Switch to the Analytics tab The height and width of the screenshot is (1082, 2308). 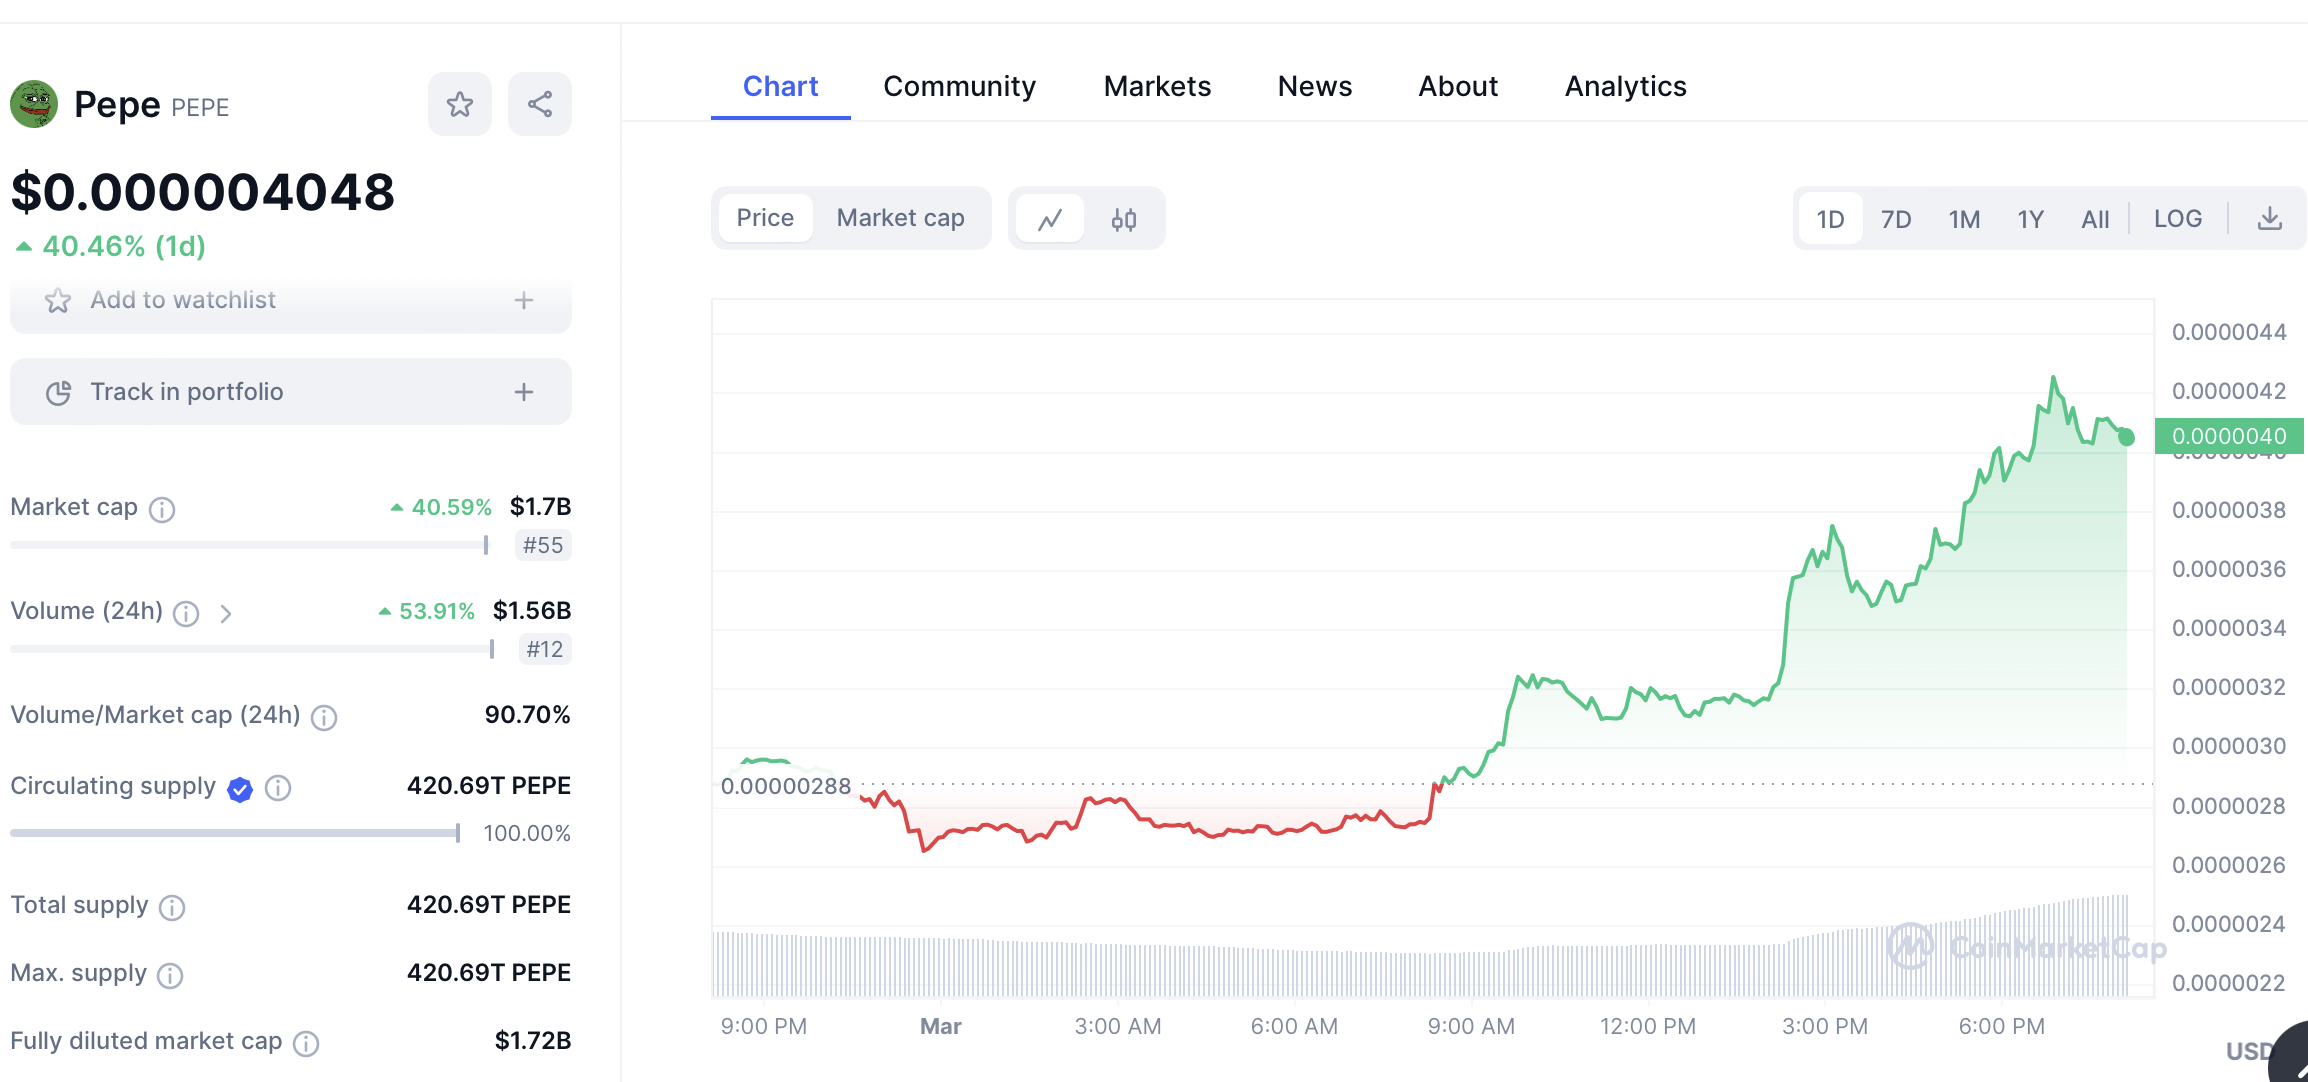click(x=1625, y=86)
